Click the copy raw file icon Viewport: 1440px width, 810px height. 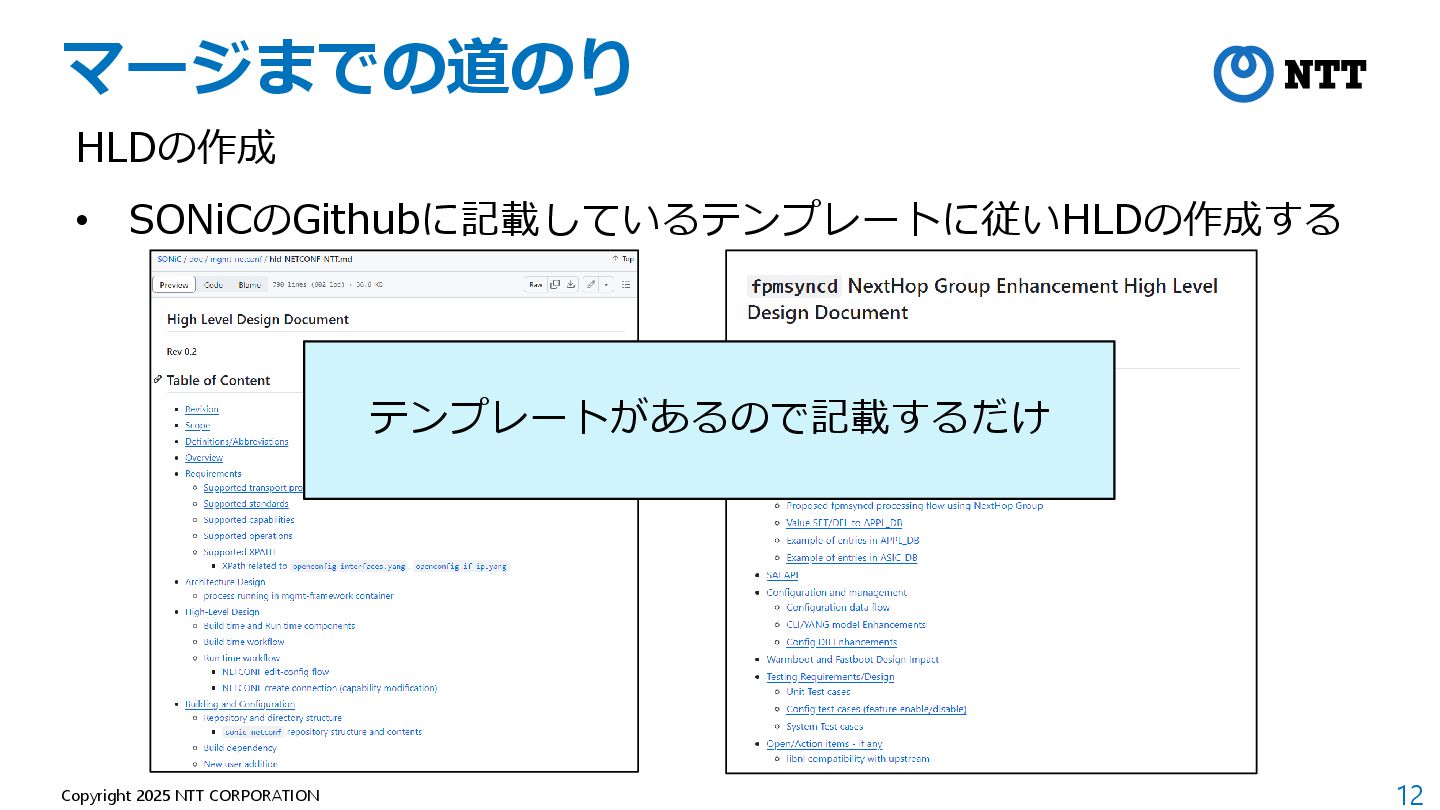click(556, 284)
